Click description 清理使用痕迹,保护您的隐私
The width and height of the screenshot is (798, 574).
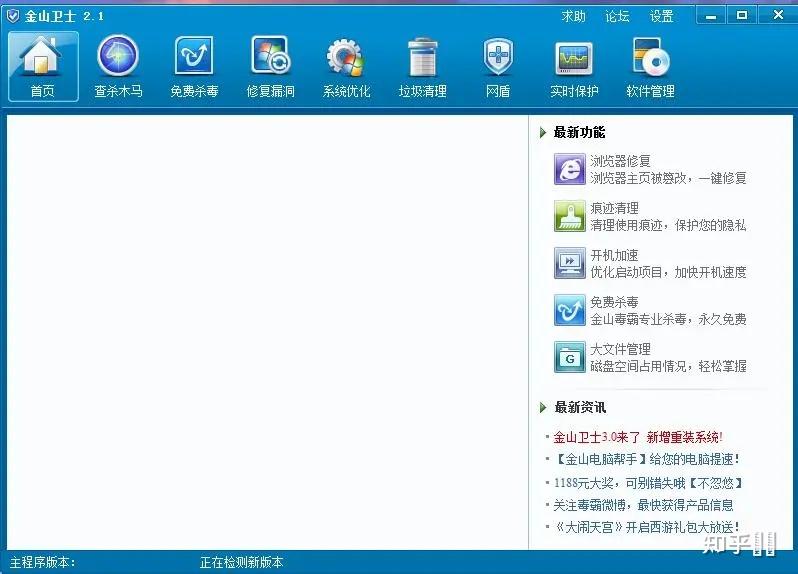click(668, 225)
